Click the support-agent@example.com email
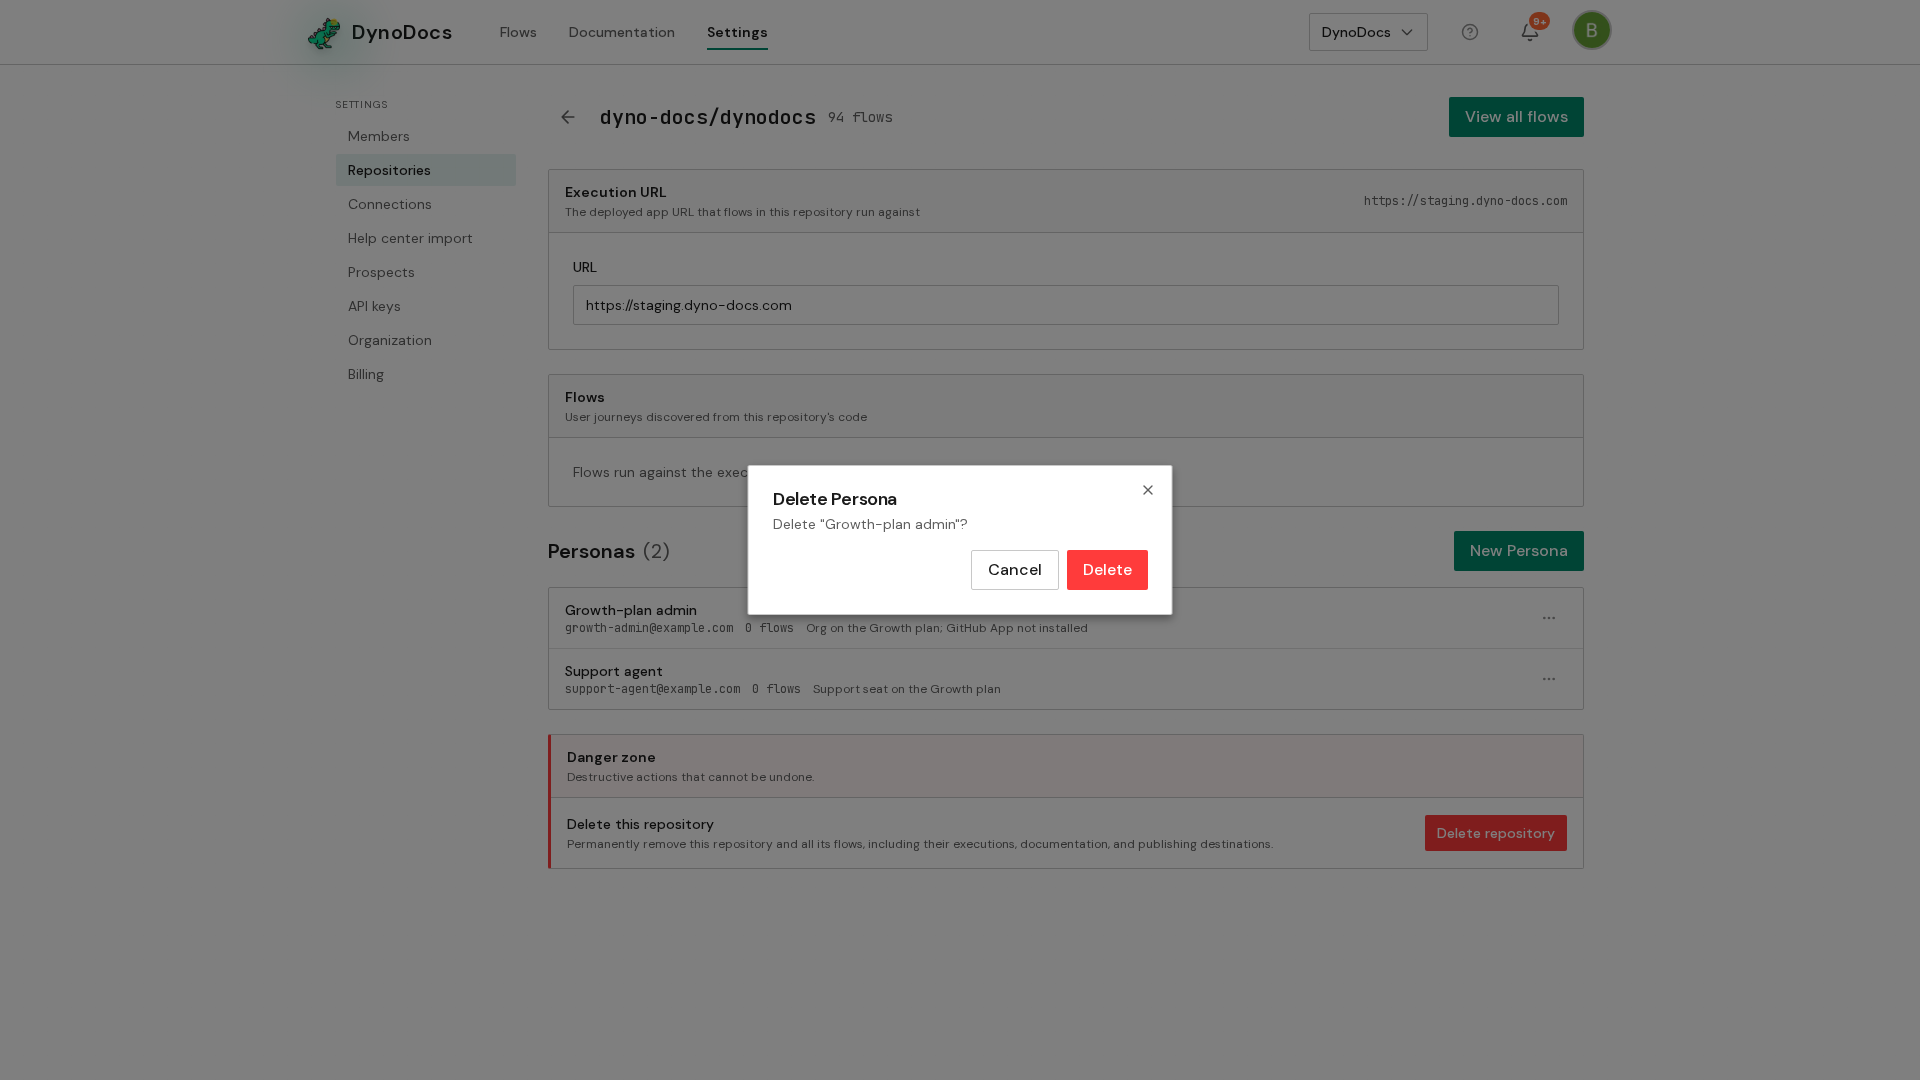Screen dimensions: 1920x1080 653,689
